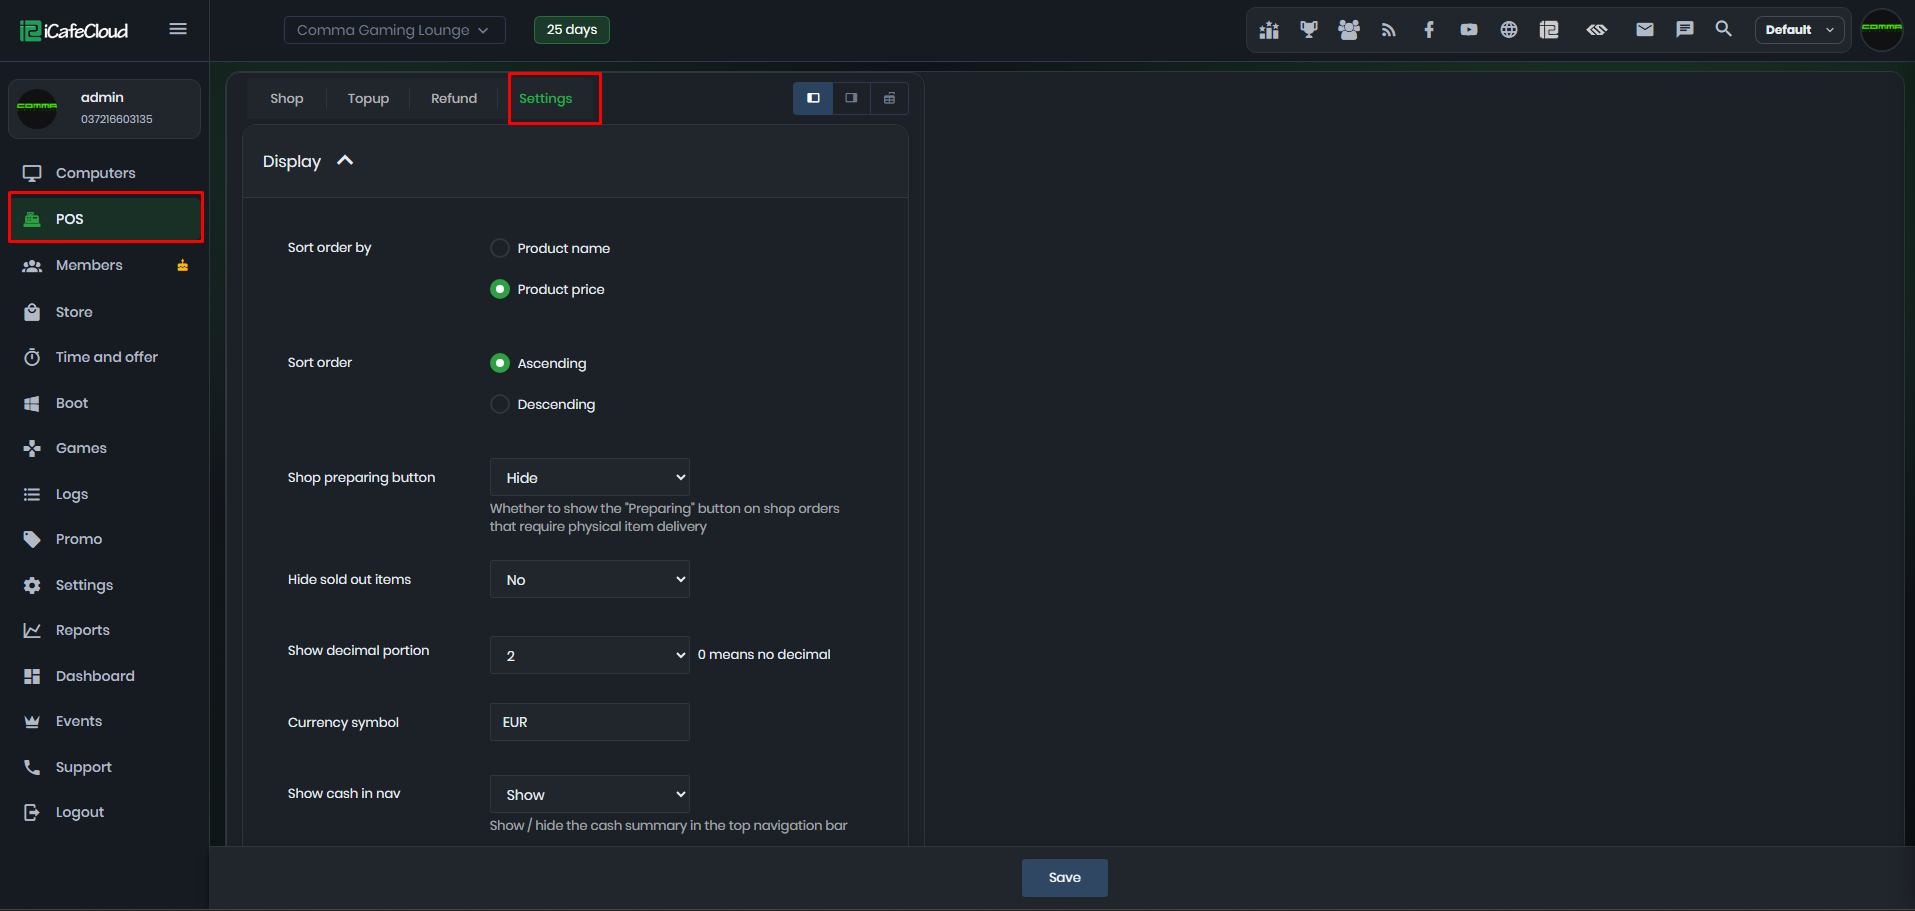Open Store in the sidebar

pos(105,312)
